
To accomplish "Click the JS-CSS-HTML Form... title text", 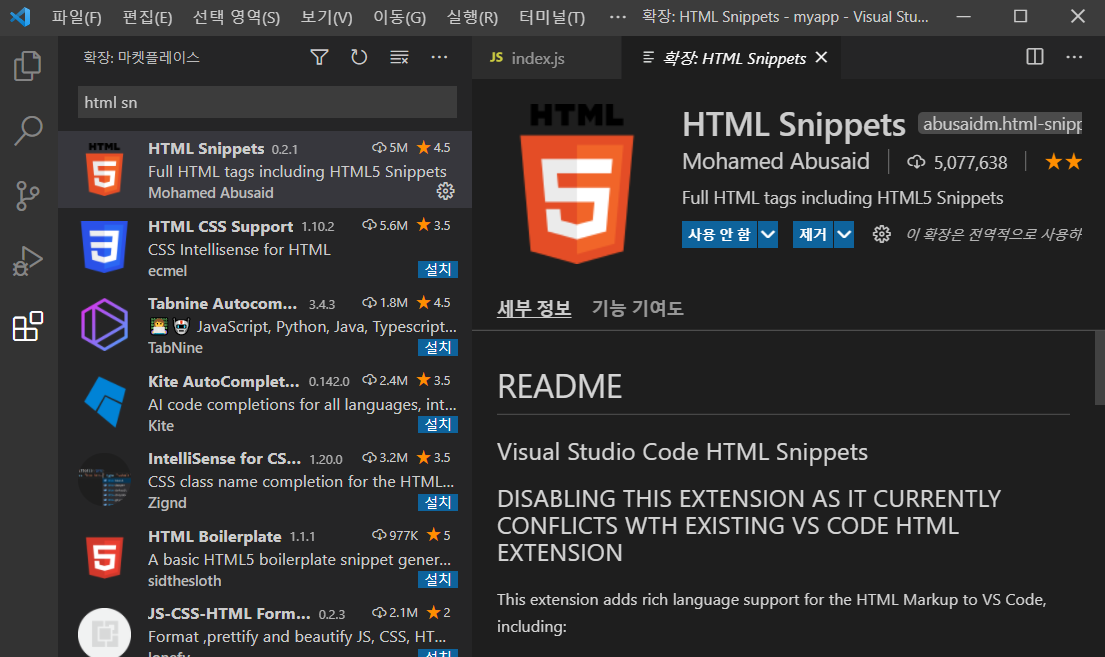I will pyautogui.click(x=229, y=614).
